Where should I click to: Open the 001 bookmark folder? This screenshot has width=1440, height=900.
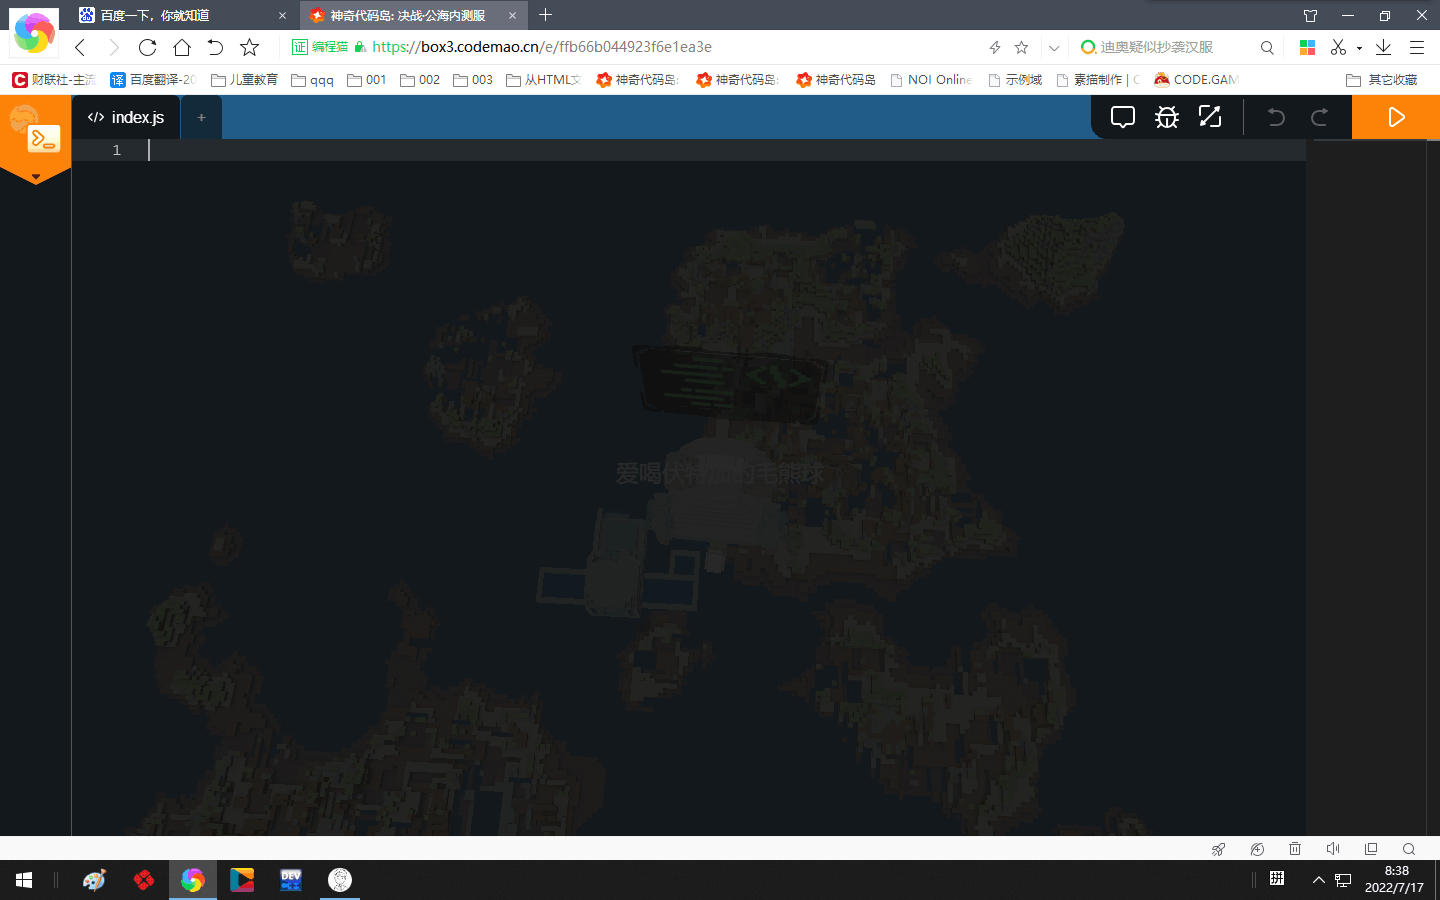click(x=366, y=80)
